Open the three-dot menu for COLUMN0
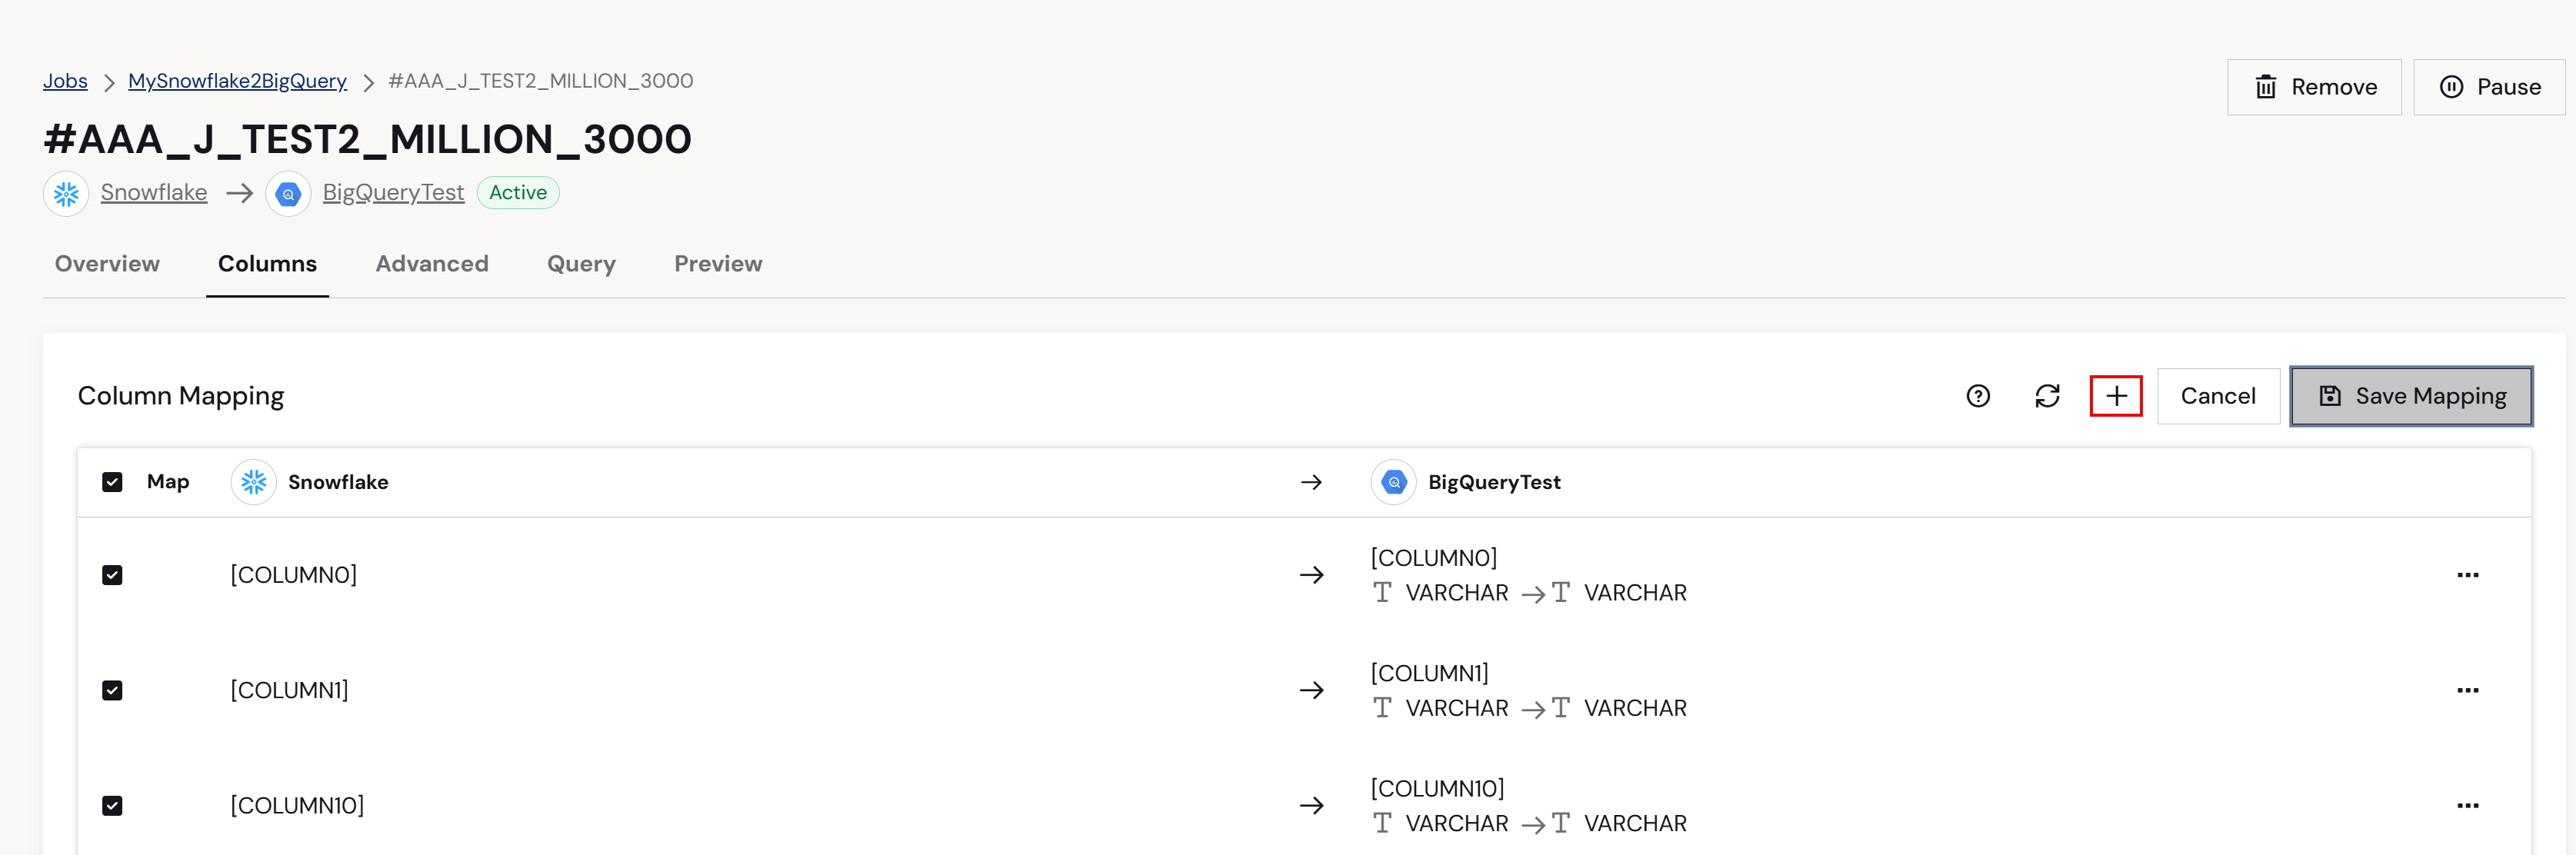Image resolution: width=2576 pixels, height=855 pixels. 2467,575
